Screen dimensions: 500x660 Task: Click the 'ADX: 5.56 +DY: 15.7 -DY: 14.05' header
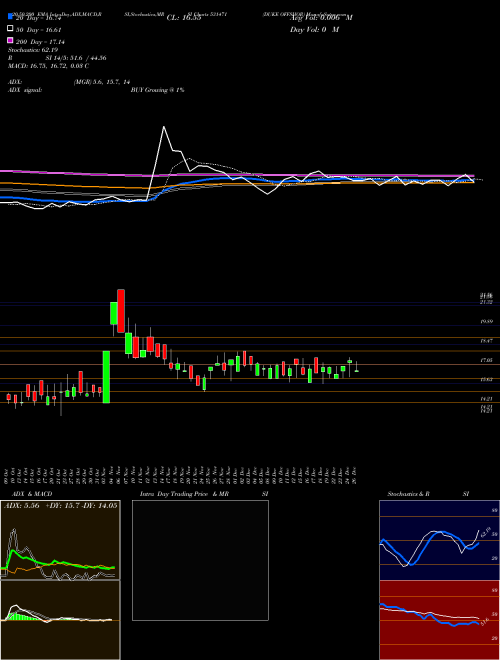61,506
